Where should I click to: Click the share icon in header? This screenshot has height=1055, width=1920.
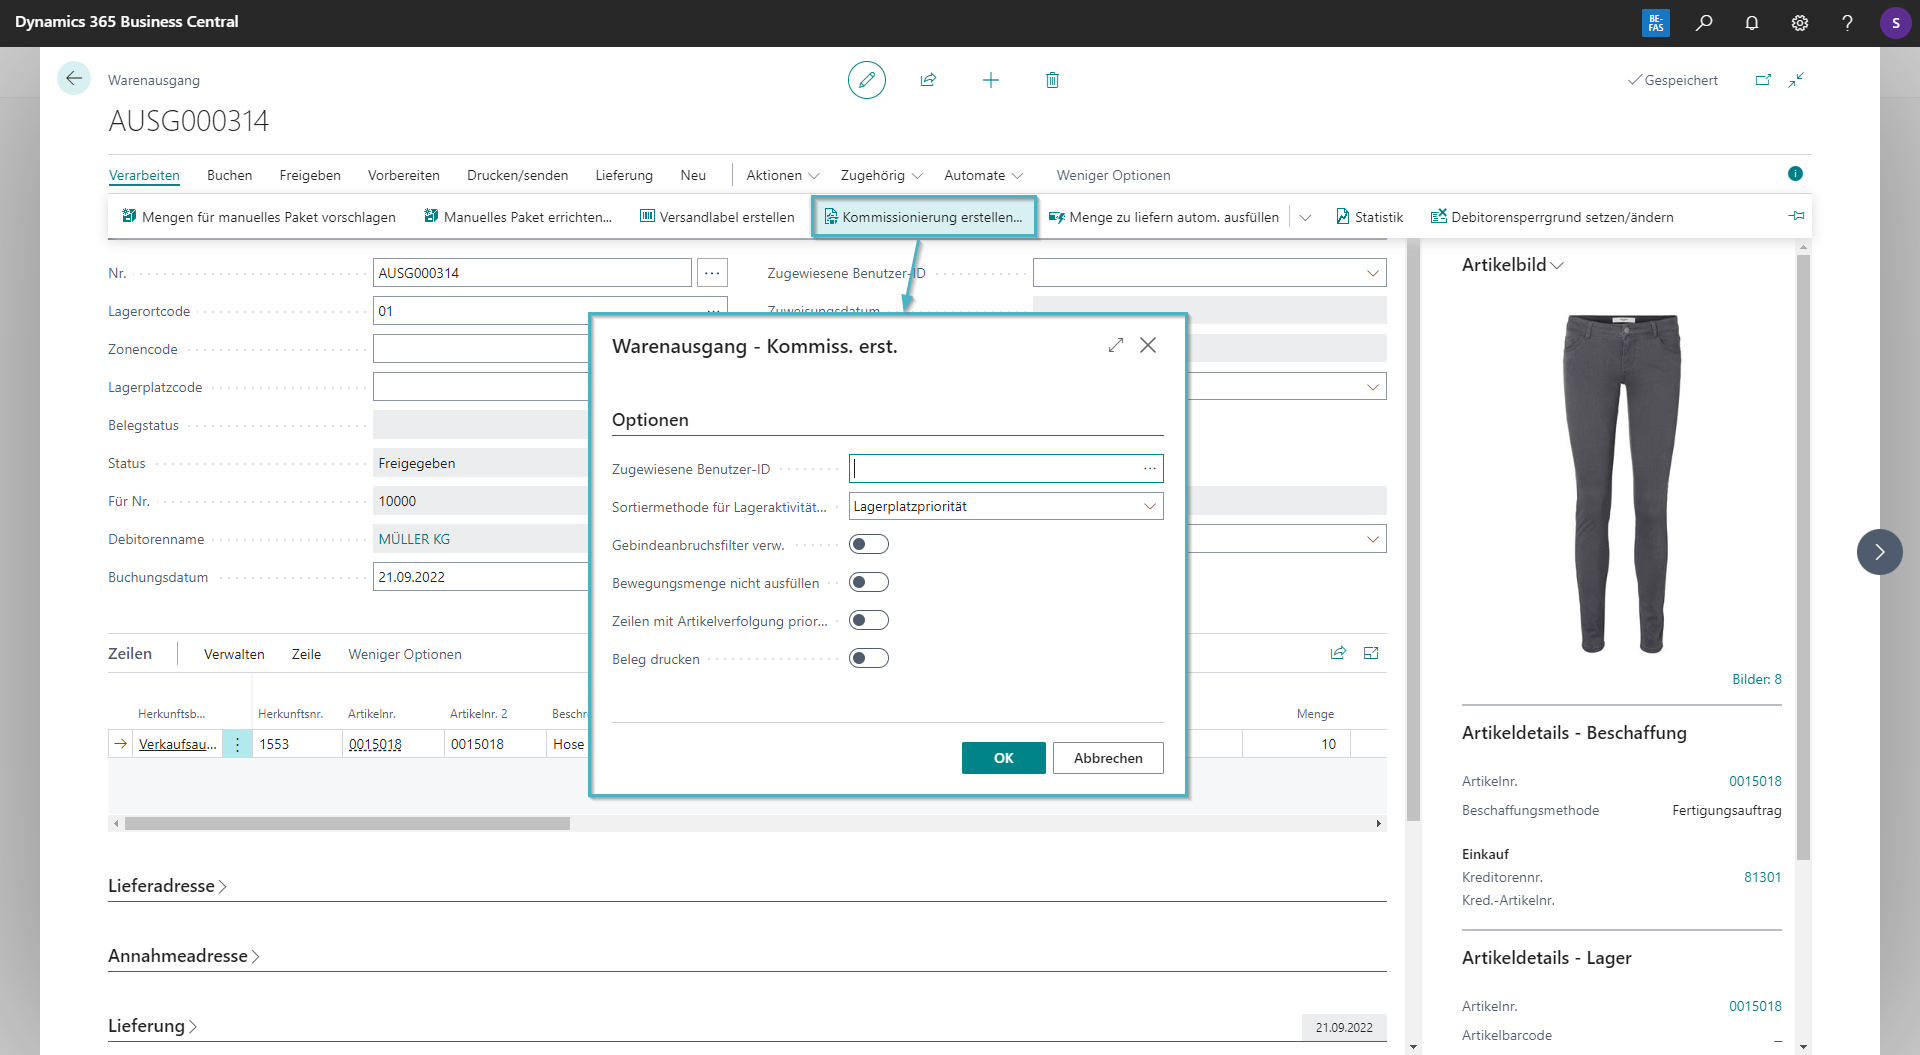point(928,80)
